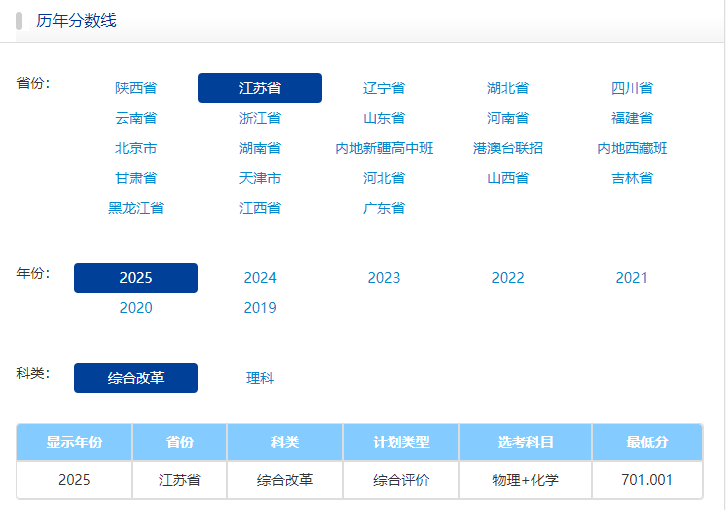Image resolution: width=726 pixels, height=510 pixels.
Task: Pick 四川省 in province filter
Action: 632,88
